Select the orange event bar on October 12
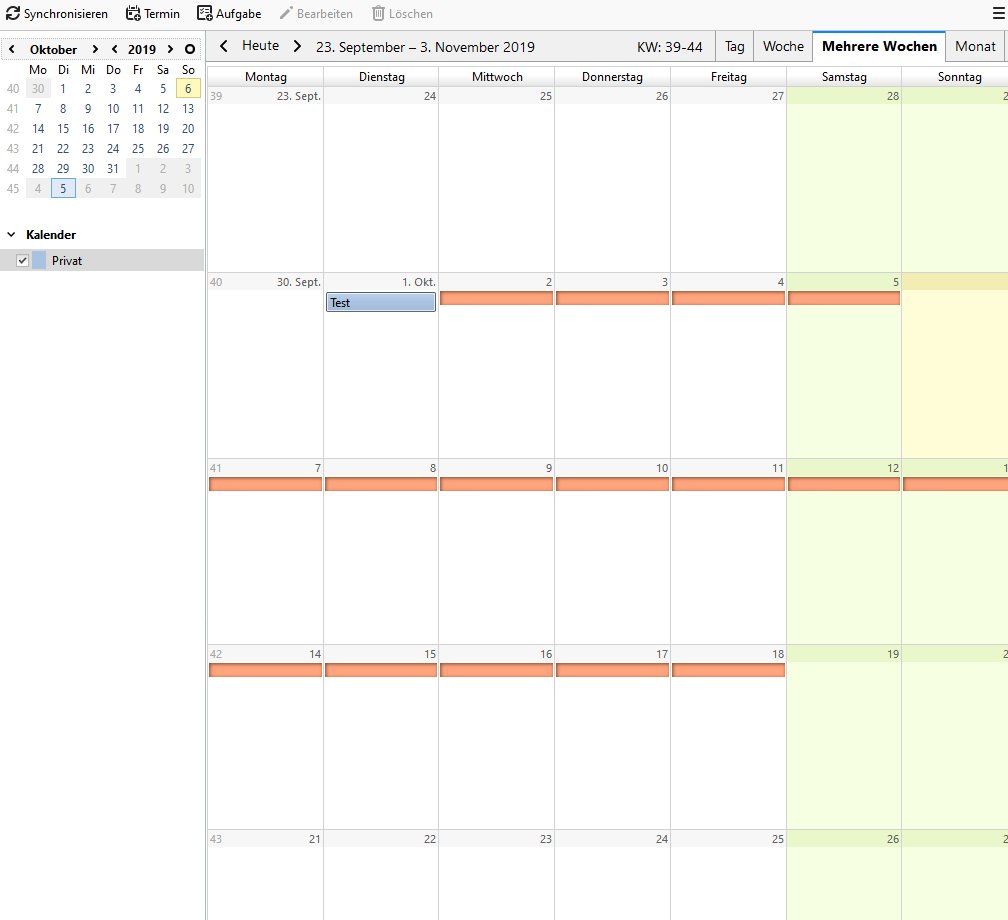Screen dimensions: 1008x920 843,484
